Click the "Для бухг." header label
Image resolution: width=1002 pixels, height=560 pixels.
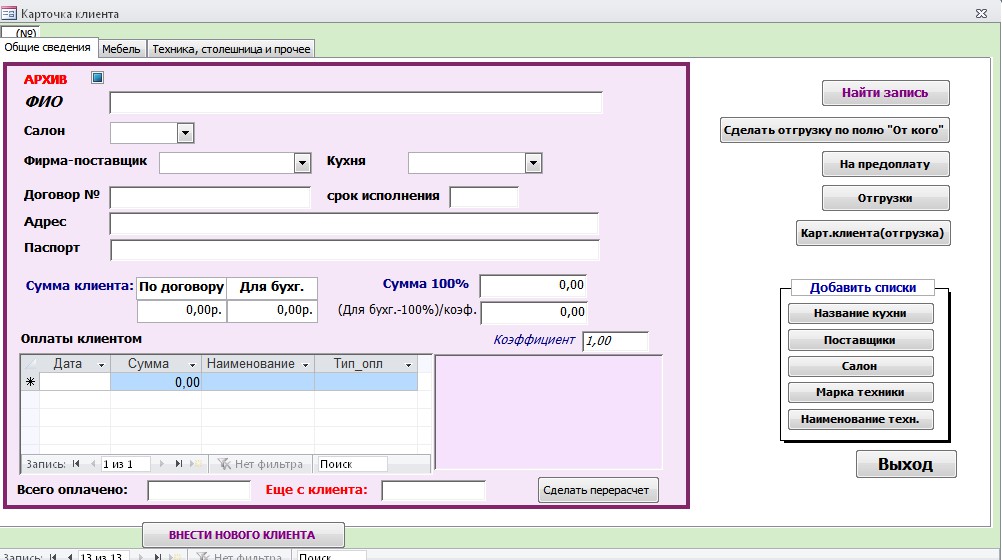coord(272,287)
